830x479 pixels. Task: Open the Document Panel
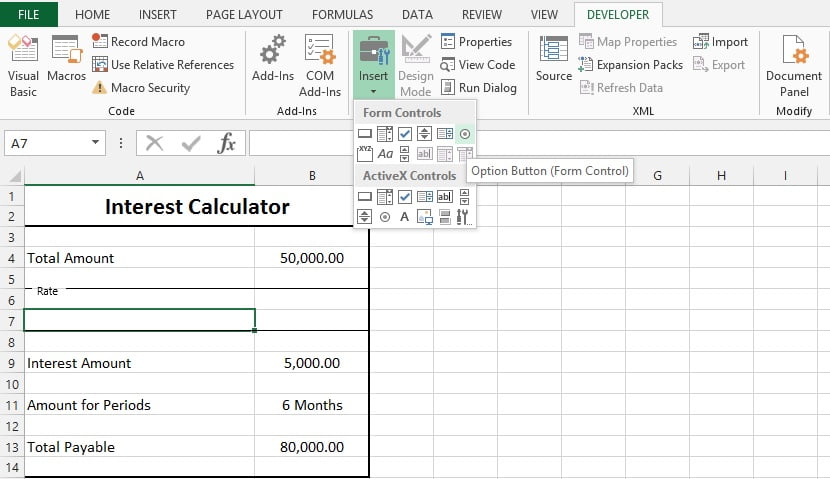[x=794, y=66]
